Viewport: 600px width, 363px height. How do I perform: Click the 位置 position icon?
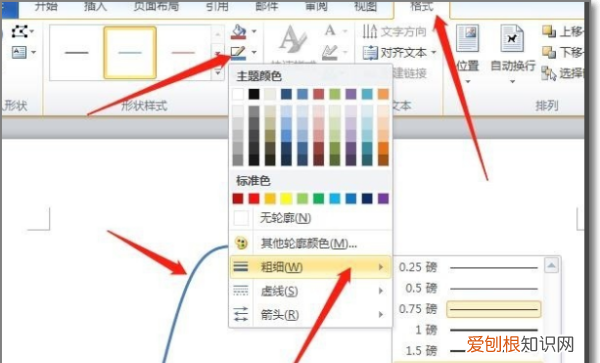pyautogui.click(x=468, y=38)
